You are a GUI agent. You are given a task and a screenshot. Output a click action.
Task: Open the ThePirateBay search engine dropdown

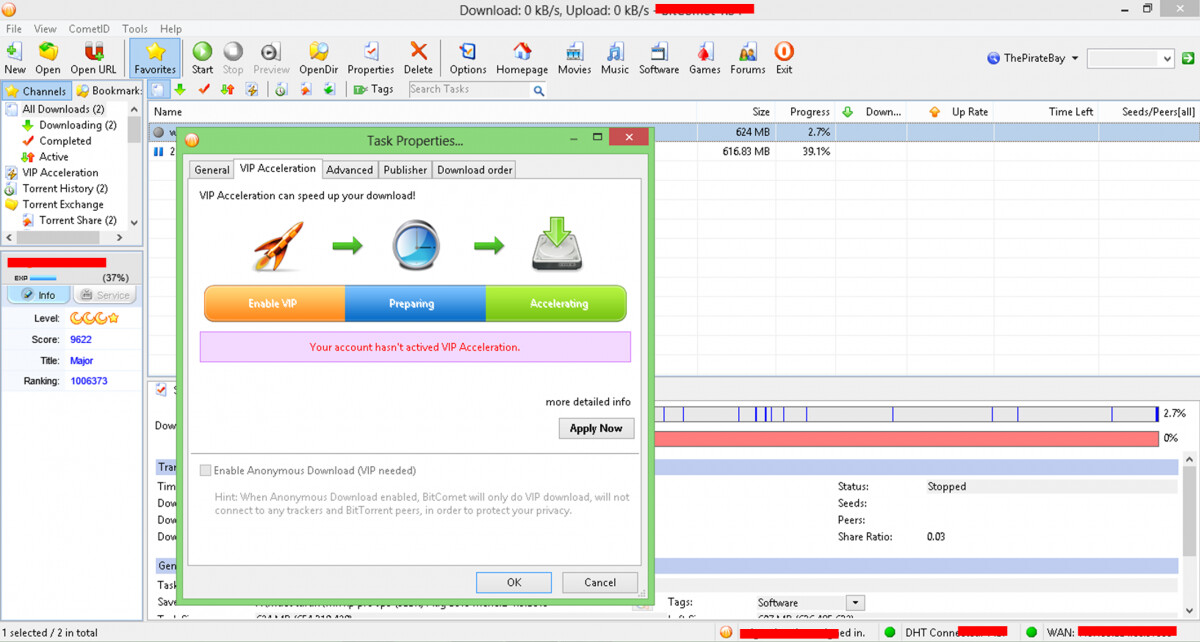(x=1074, y=59)
